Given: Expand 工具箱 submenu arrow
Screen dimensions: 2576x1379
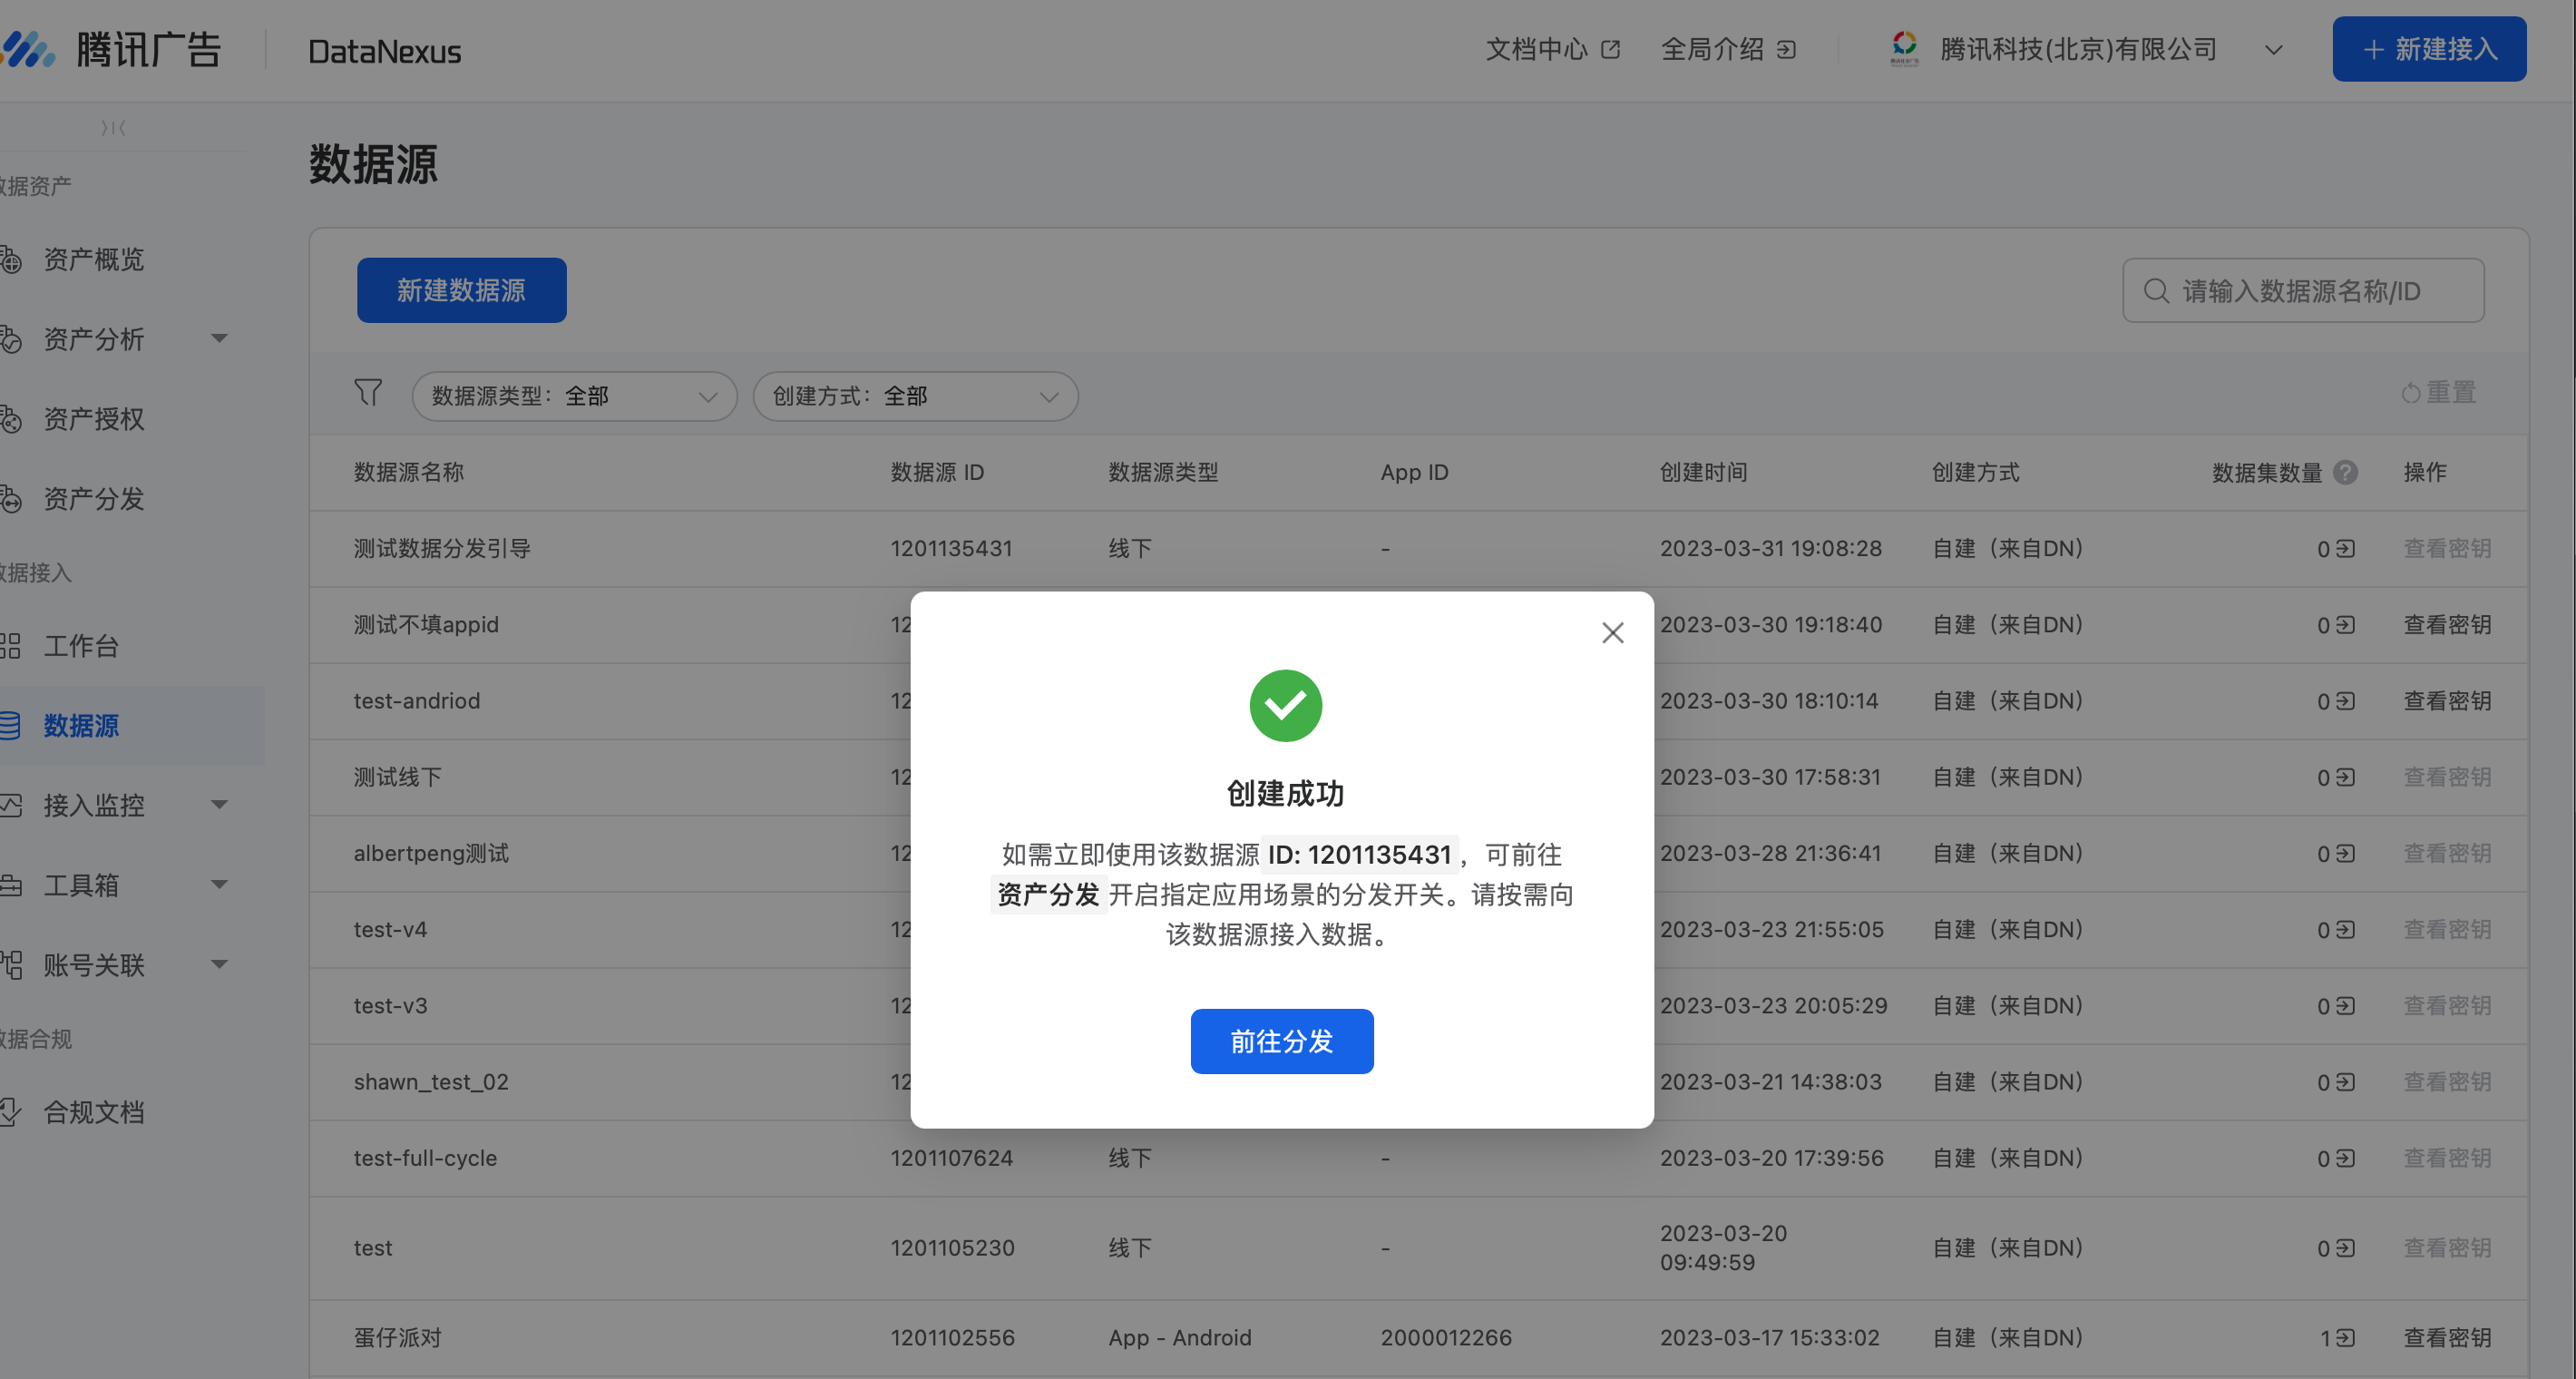Looking at the screenshot, I should [219, 885].
